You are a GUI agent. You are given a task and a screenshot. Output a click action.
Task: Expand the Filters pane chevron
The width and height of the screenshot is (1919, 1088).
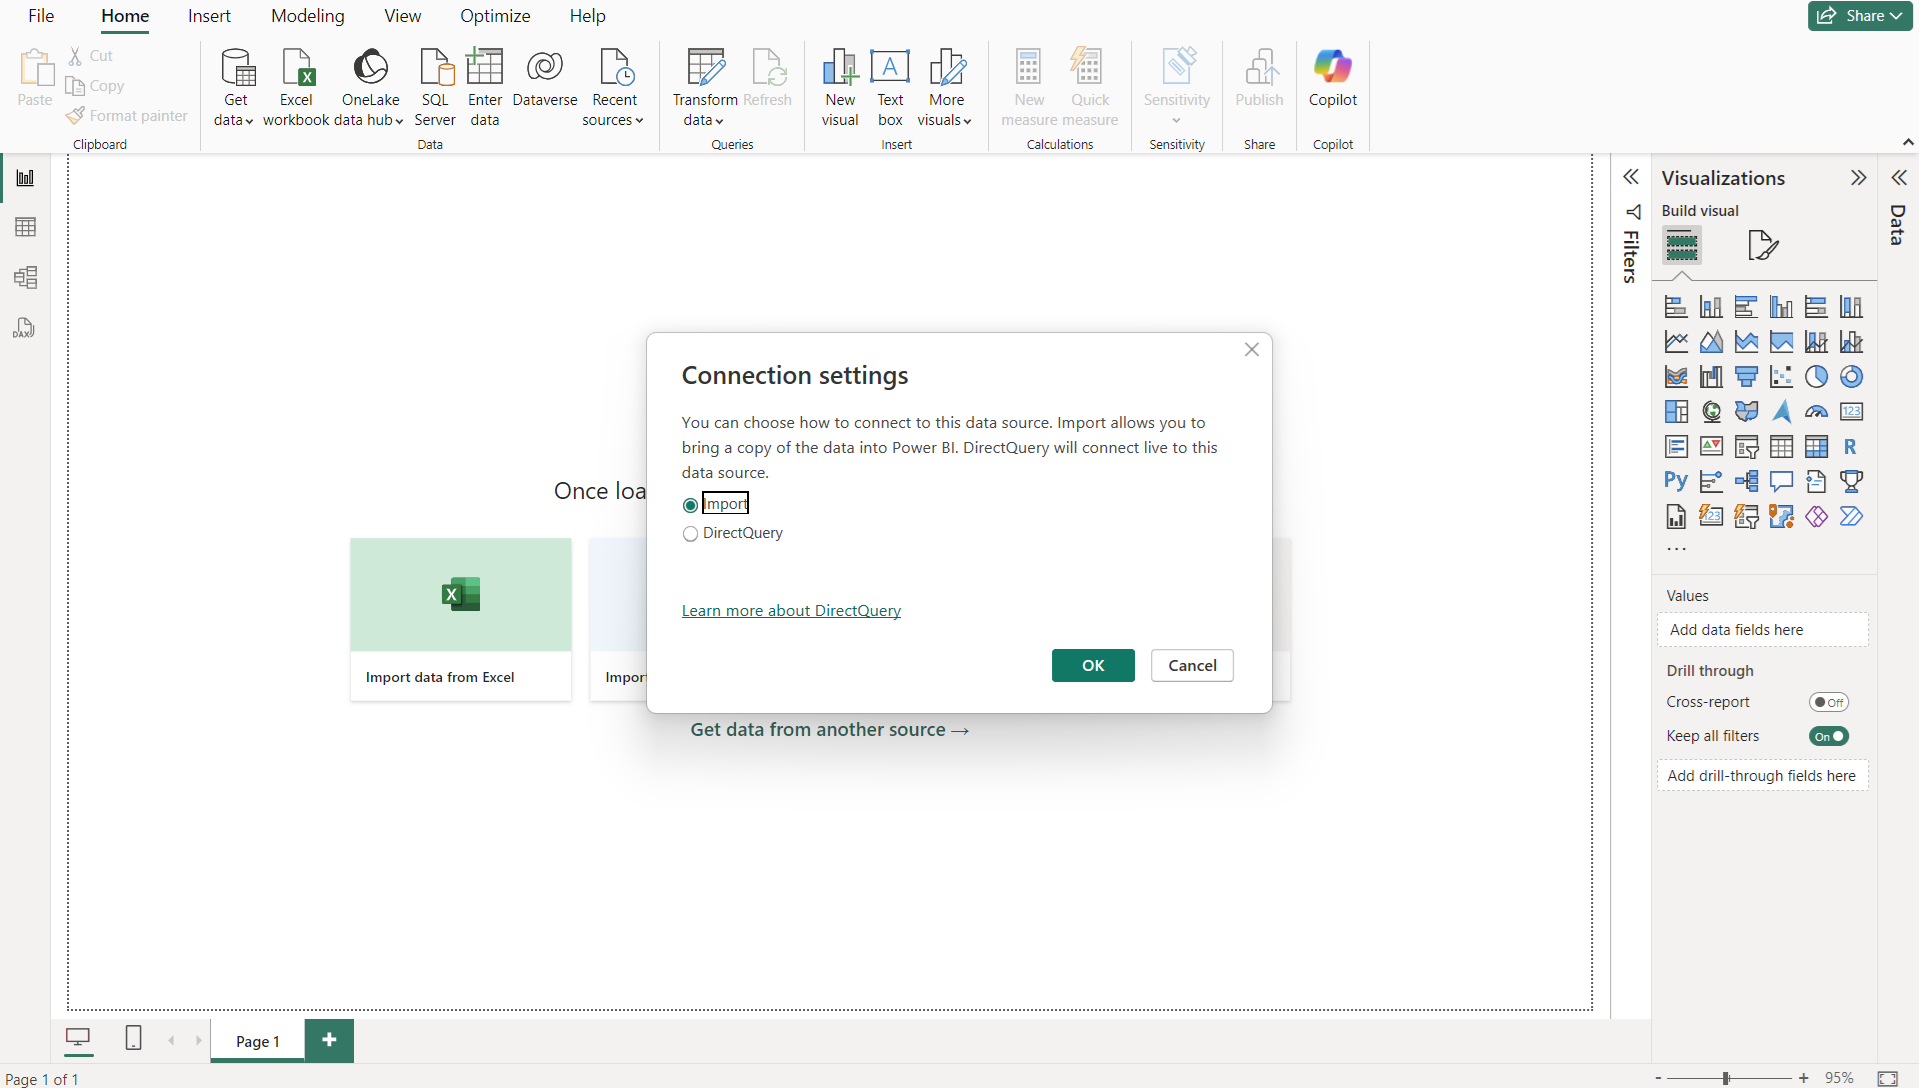coord(1631,177)
